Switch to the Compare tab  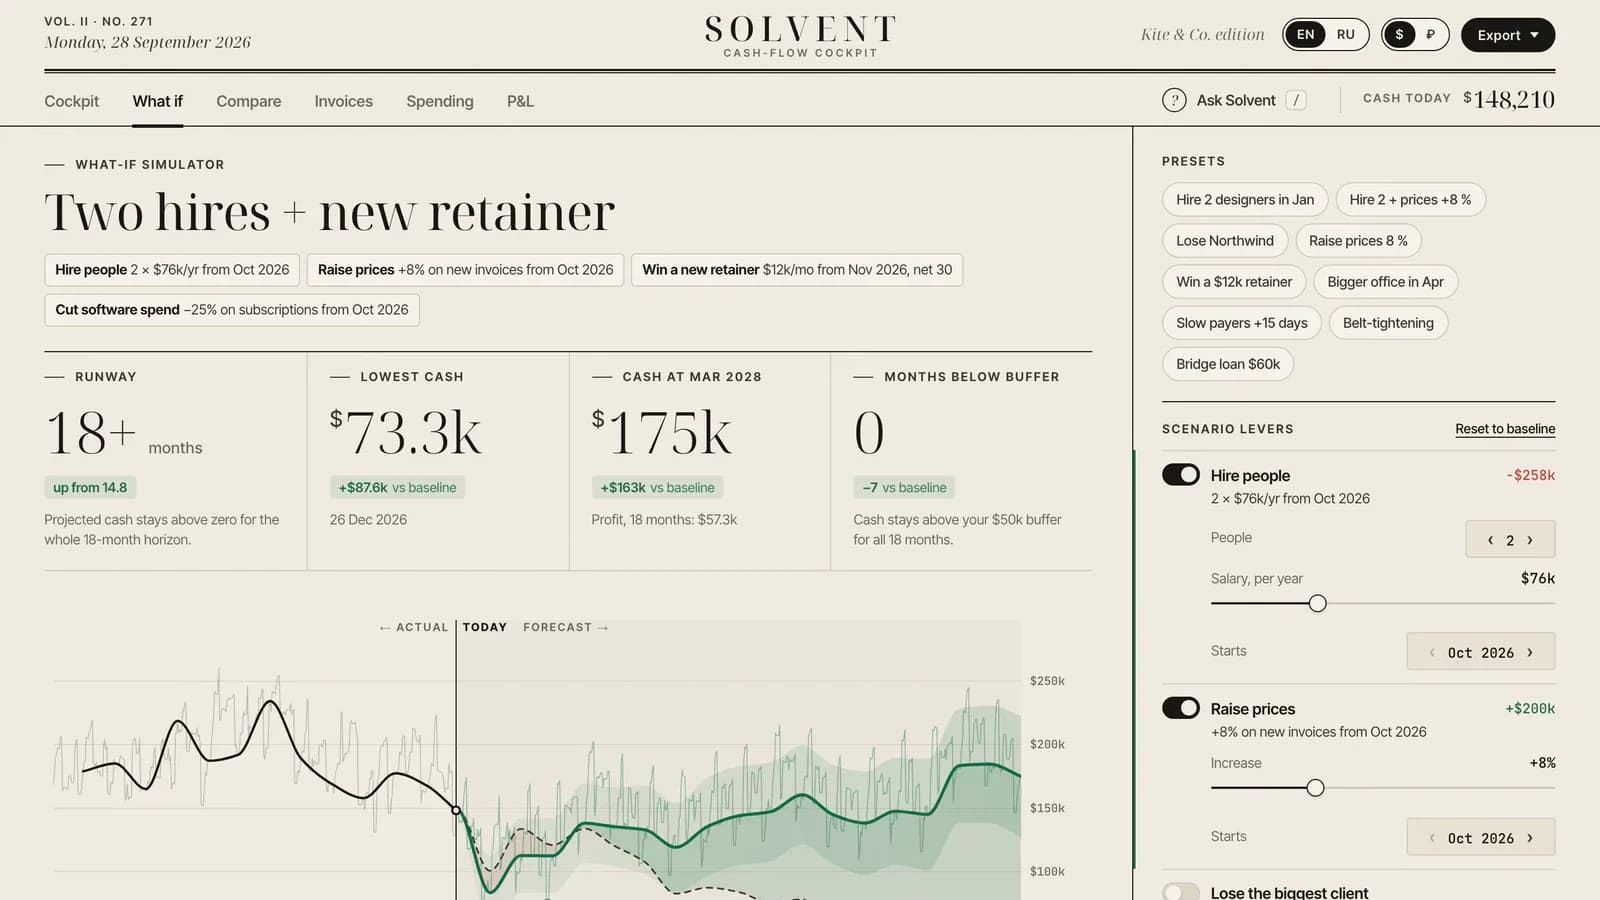click(x=249, y=101)
